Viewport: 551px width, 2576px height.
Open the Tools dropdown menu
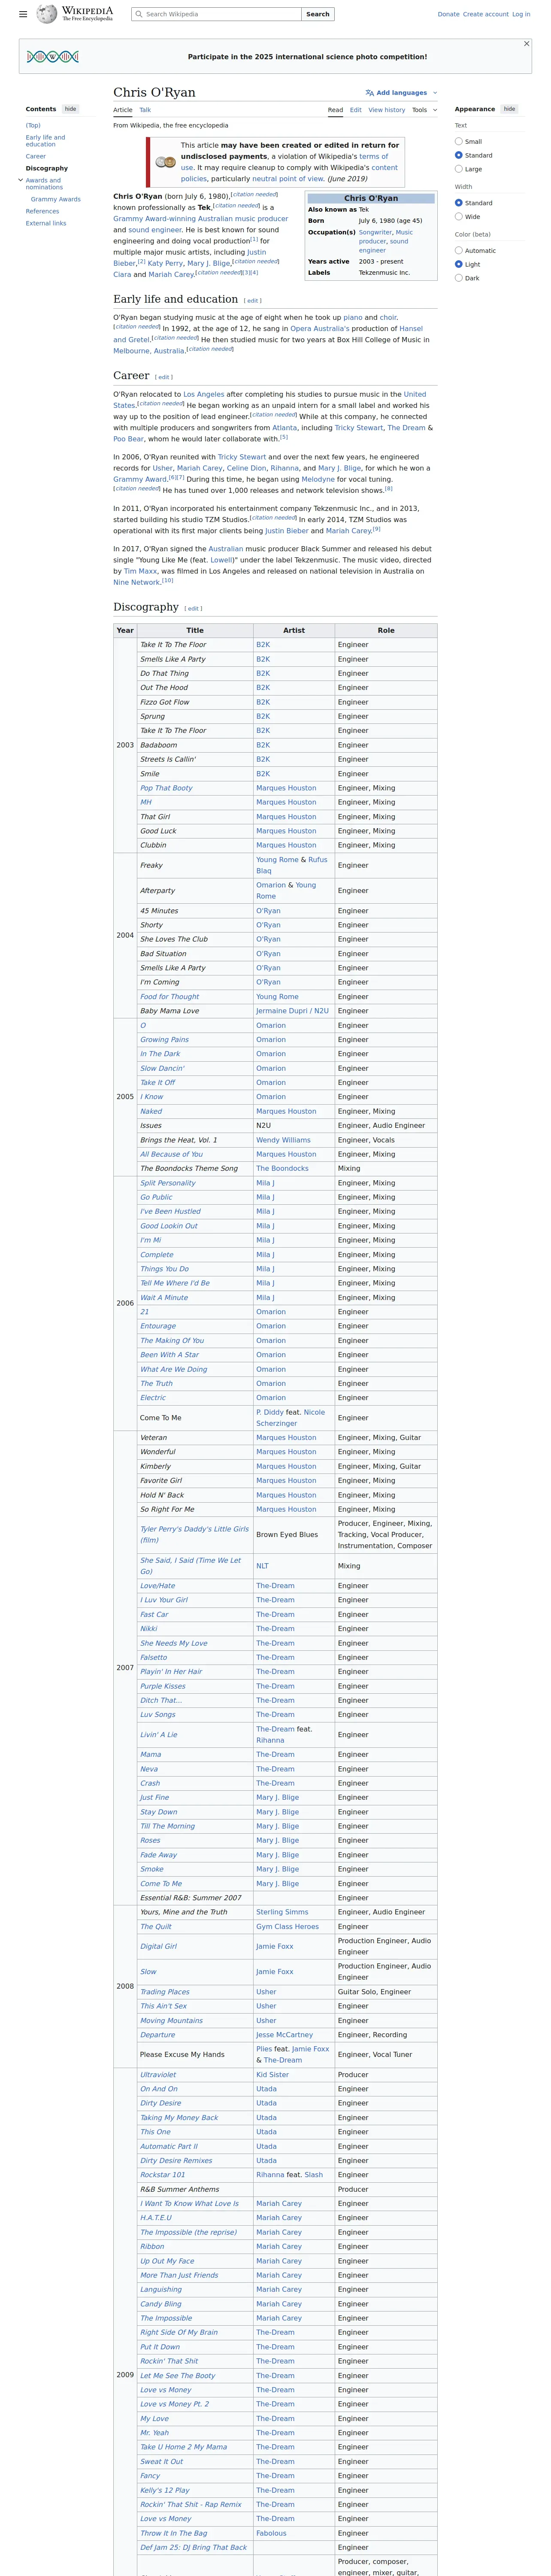tap(424, 110)
